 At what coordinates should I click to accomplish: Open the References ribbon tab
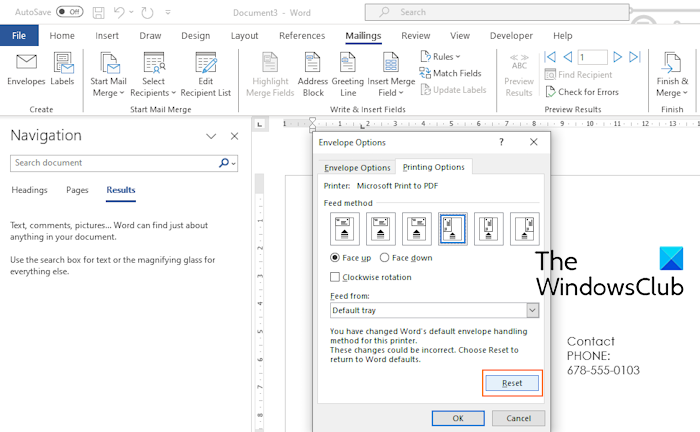click(301, 35)
